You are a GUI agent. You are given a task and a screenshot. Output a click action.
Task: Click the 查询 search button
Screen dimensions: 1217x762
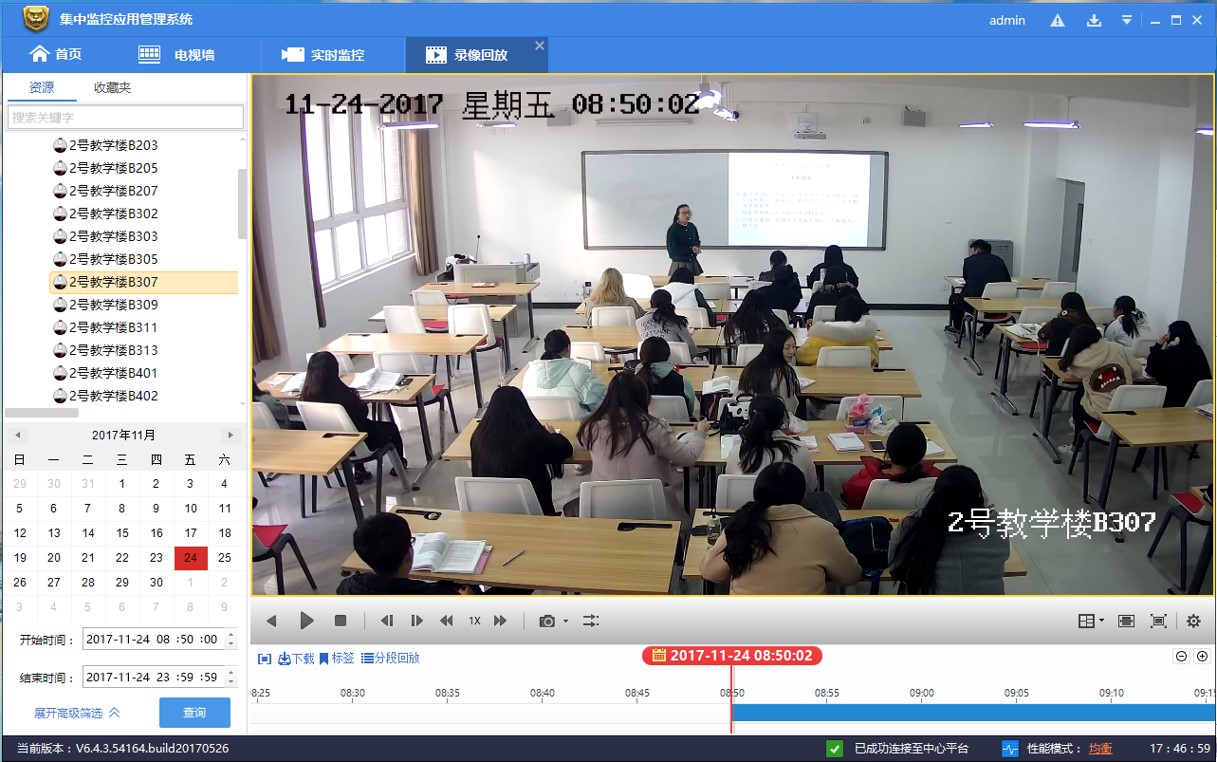[194, 713]
